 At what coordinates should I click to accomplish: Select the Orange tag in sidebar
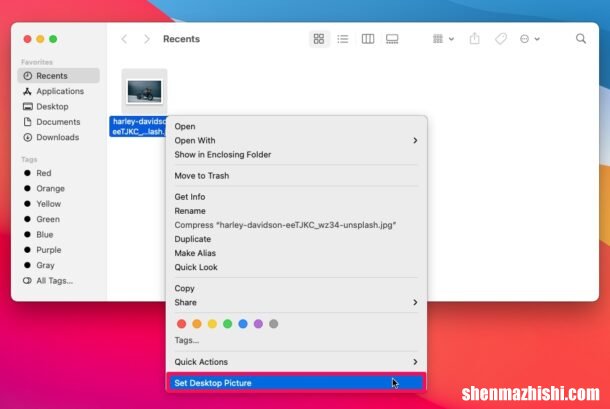[x=58, y=188]
